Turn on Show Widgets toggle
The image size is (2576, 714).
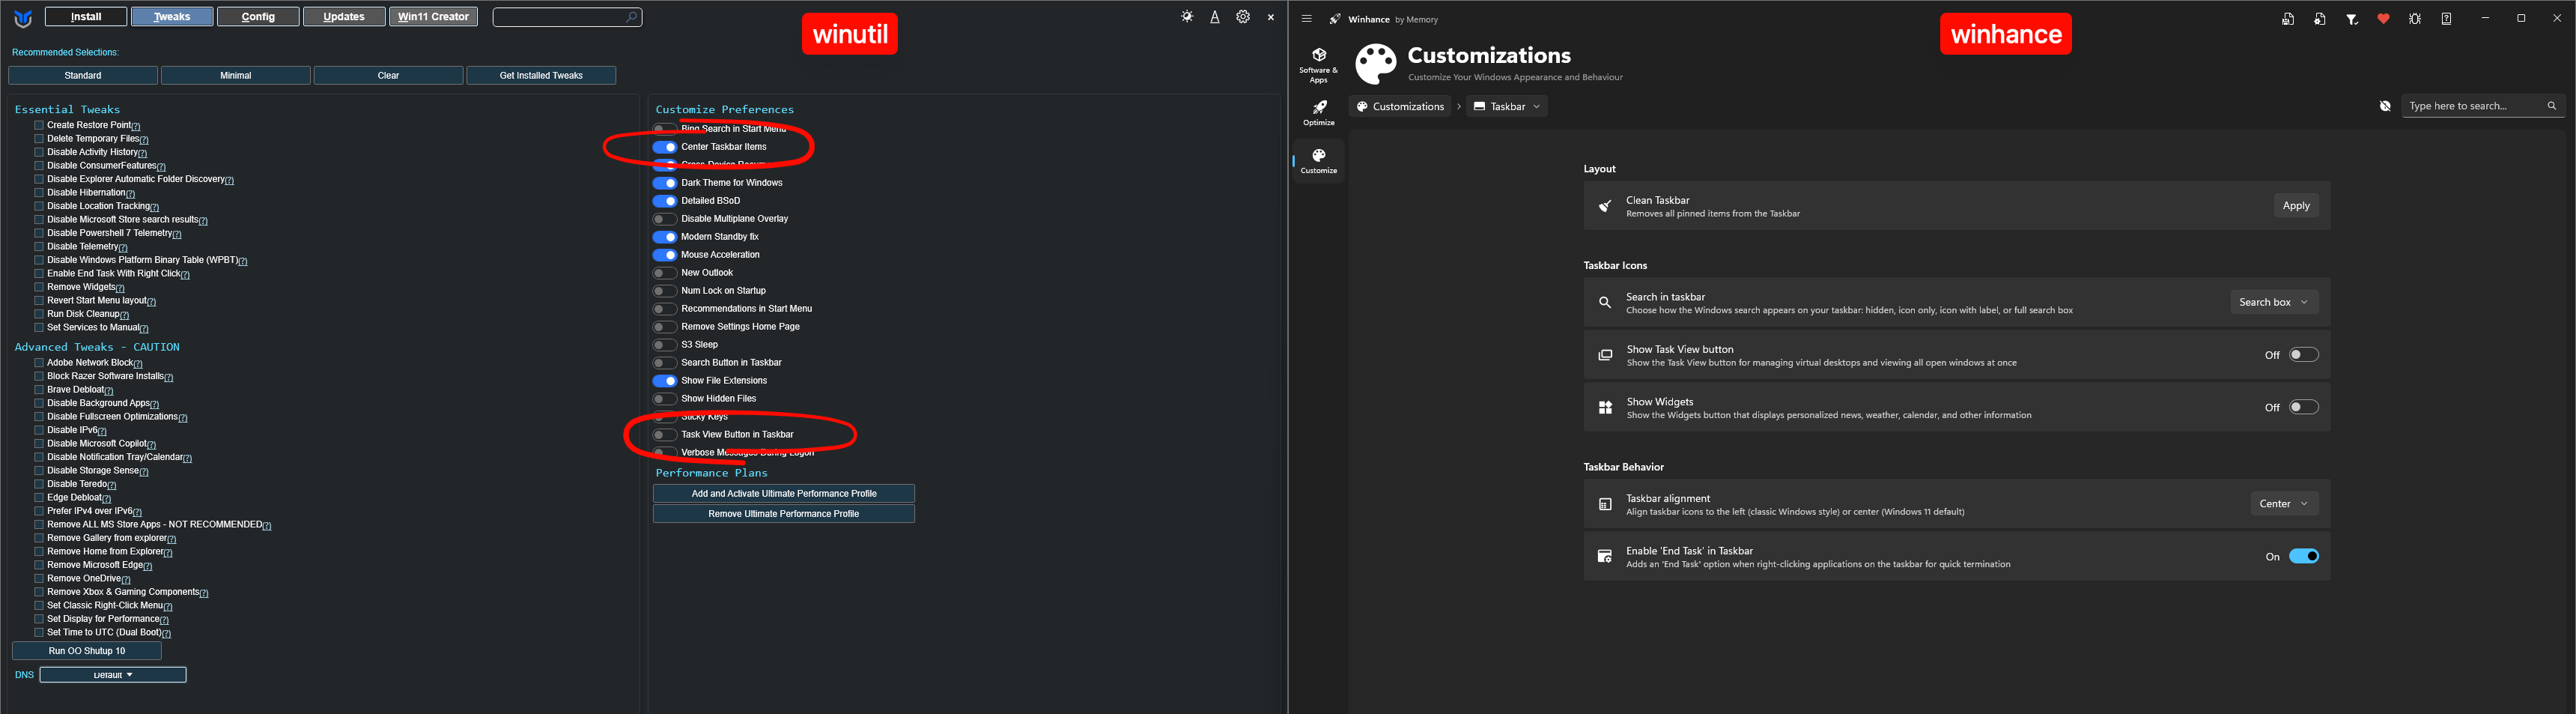2303,407
